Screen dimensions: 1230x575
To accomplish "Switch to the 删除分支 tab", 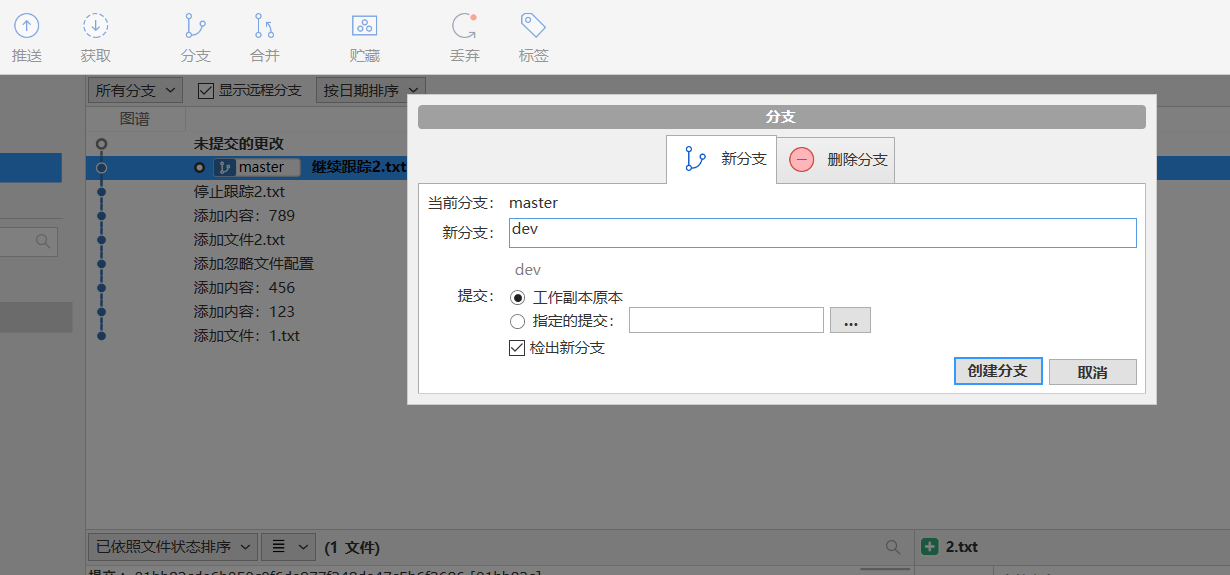I will (x=836, y=160).
